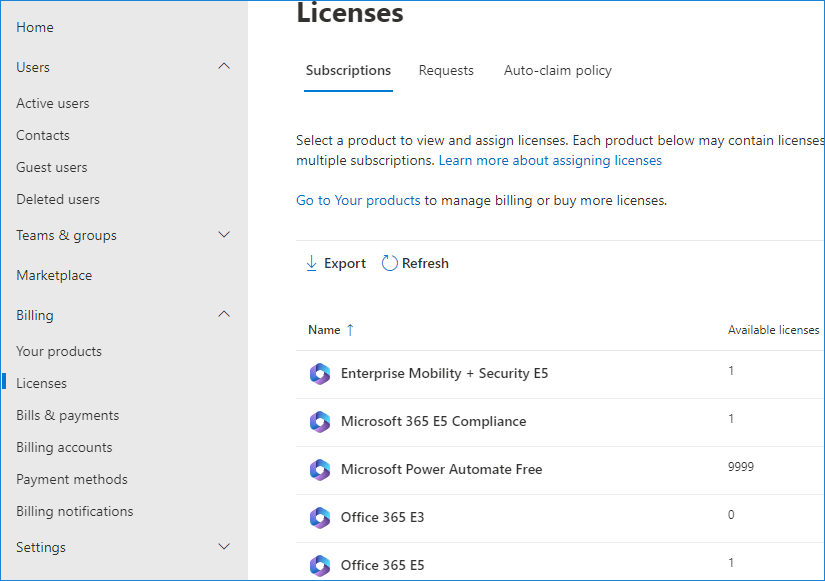This screenshot has height=581, width=825.
Task: Open Enterprise Mobility + Security E5 product
Action: pos(445,374)
